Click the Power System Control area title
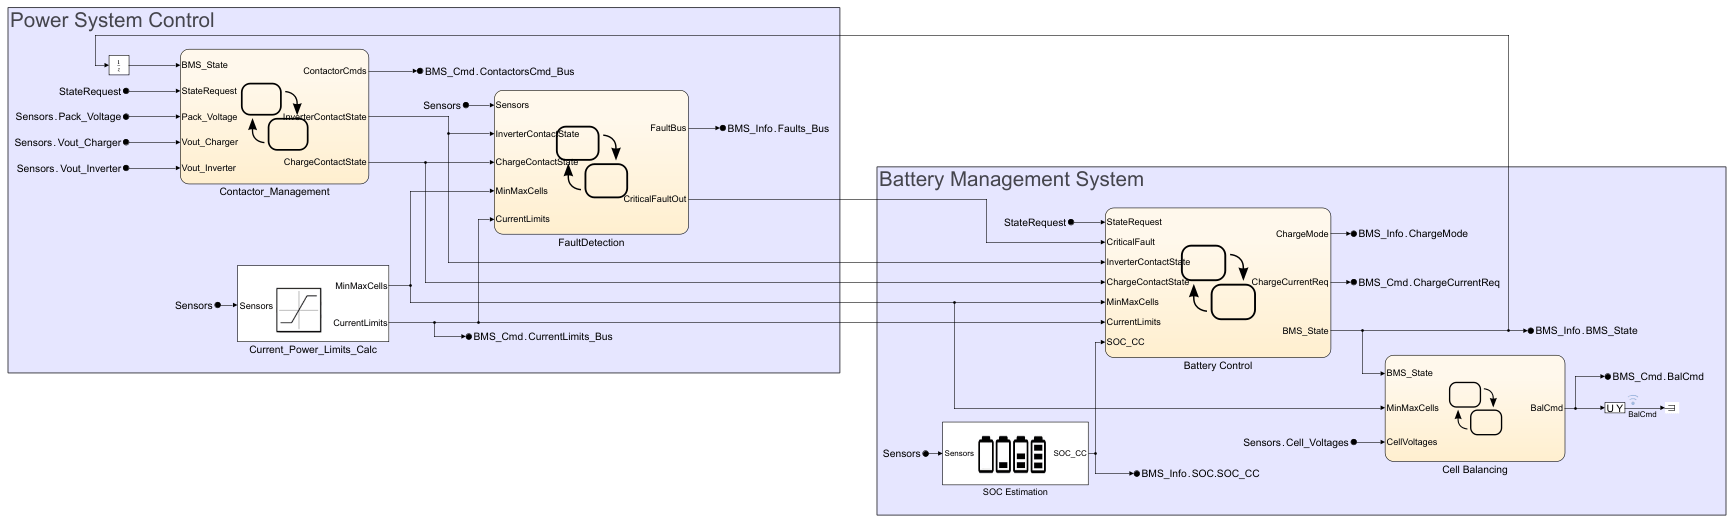Screen dimensions: 1736x528 coord(112,20)
